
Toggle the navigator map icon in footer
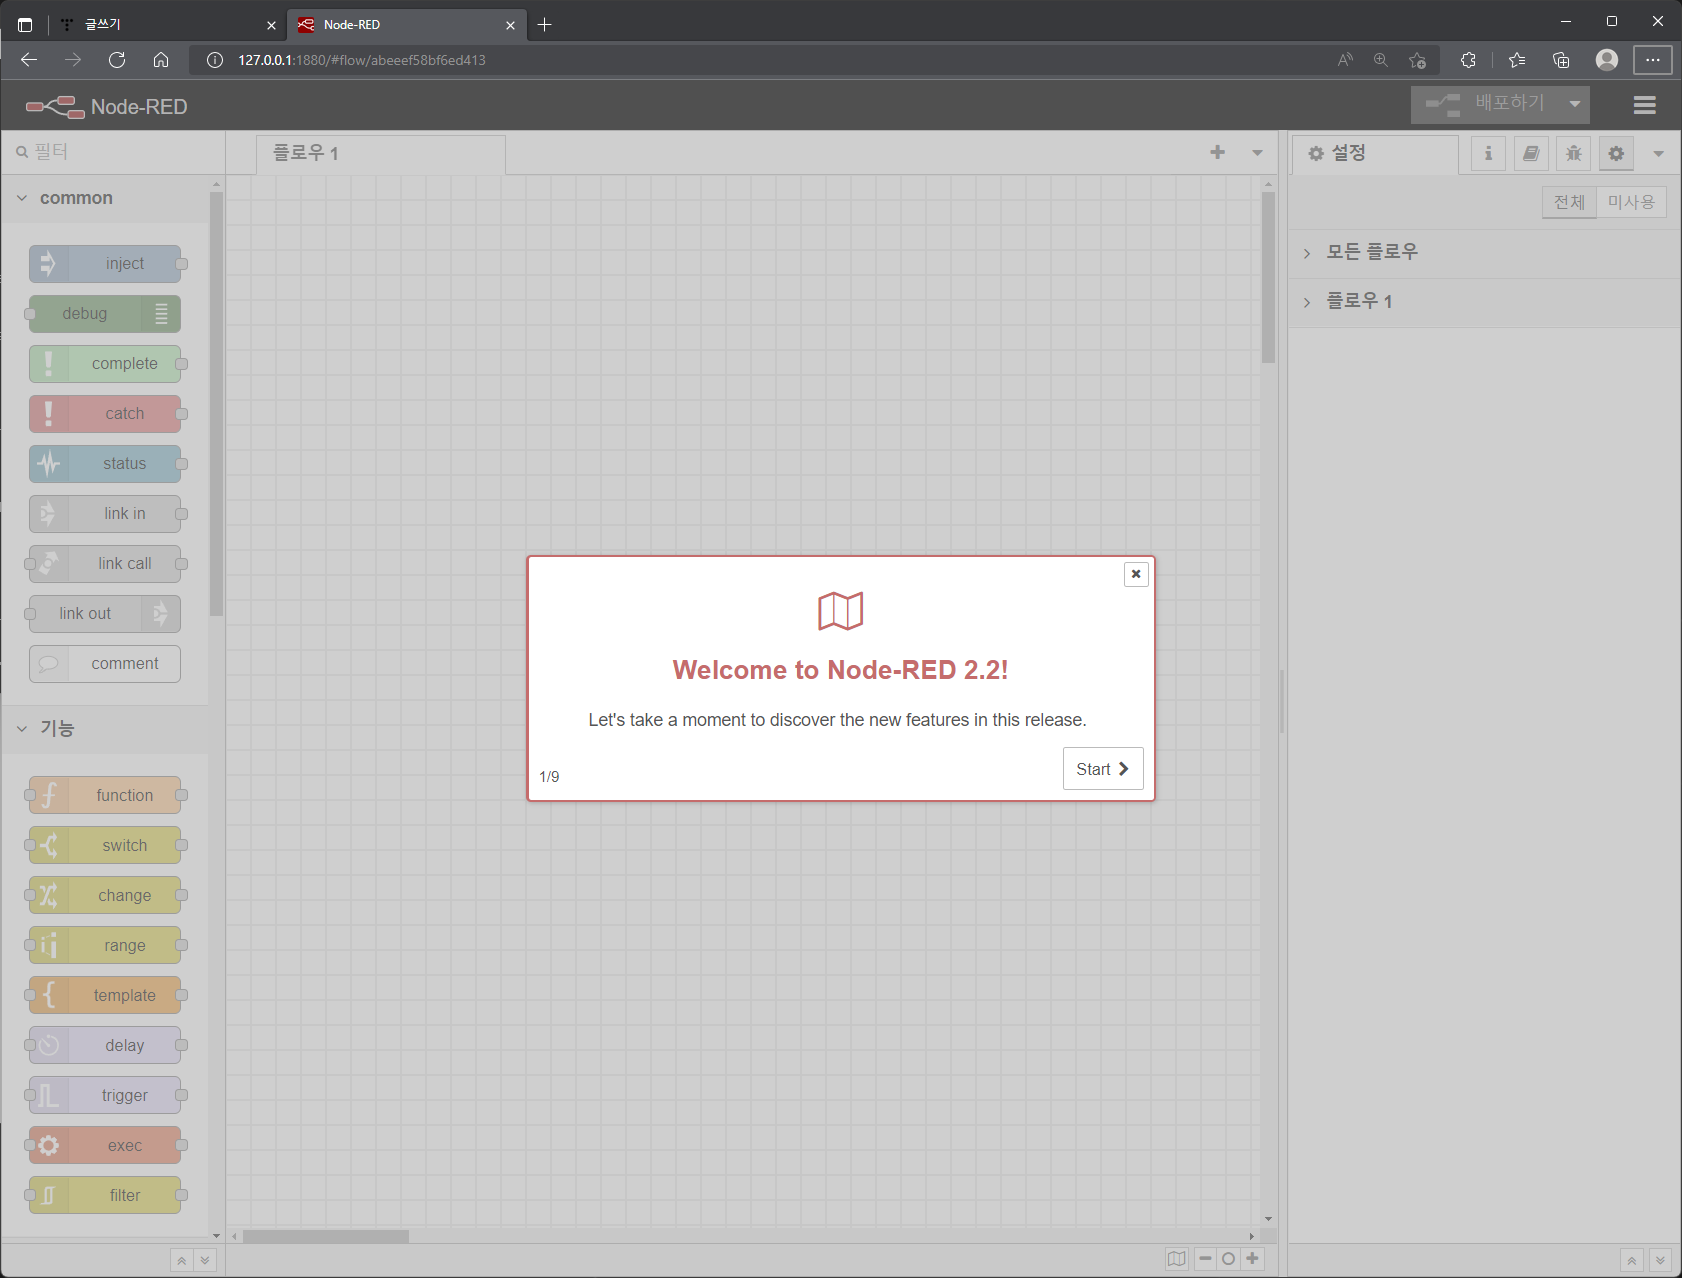pyautogui.click(x=1177, y=1259)
